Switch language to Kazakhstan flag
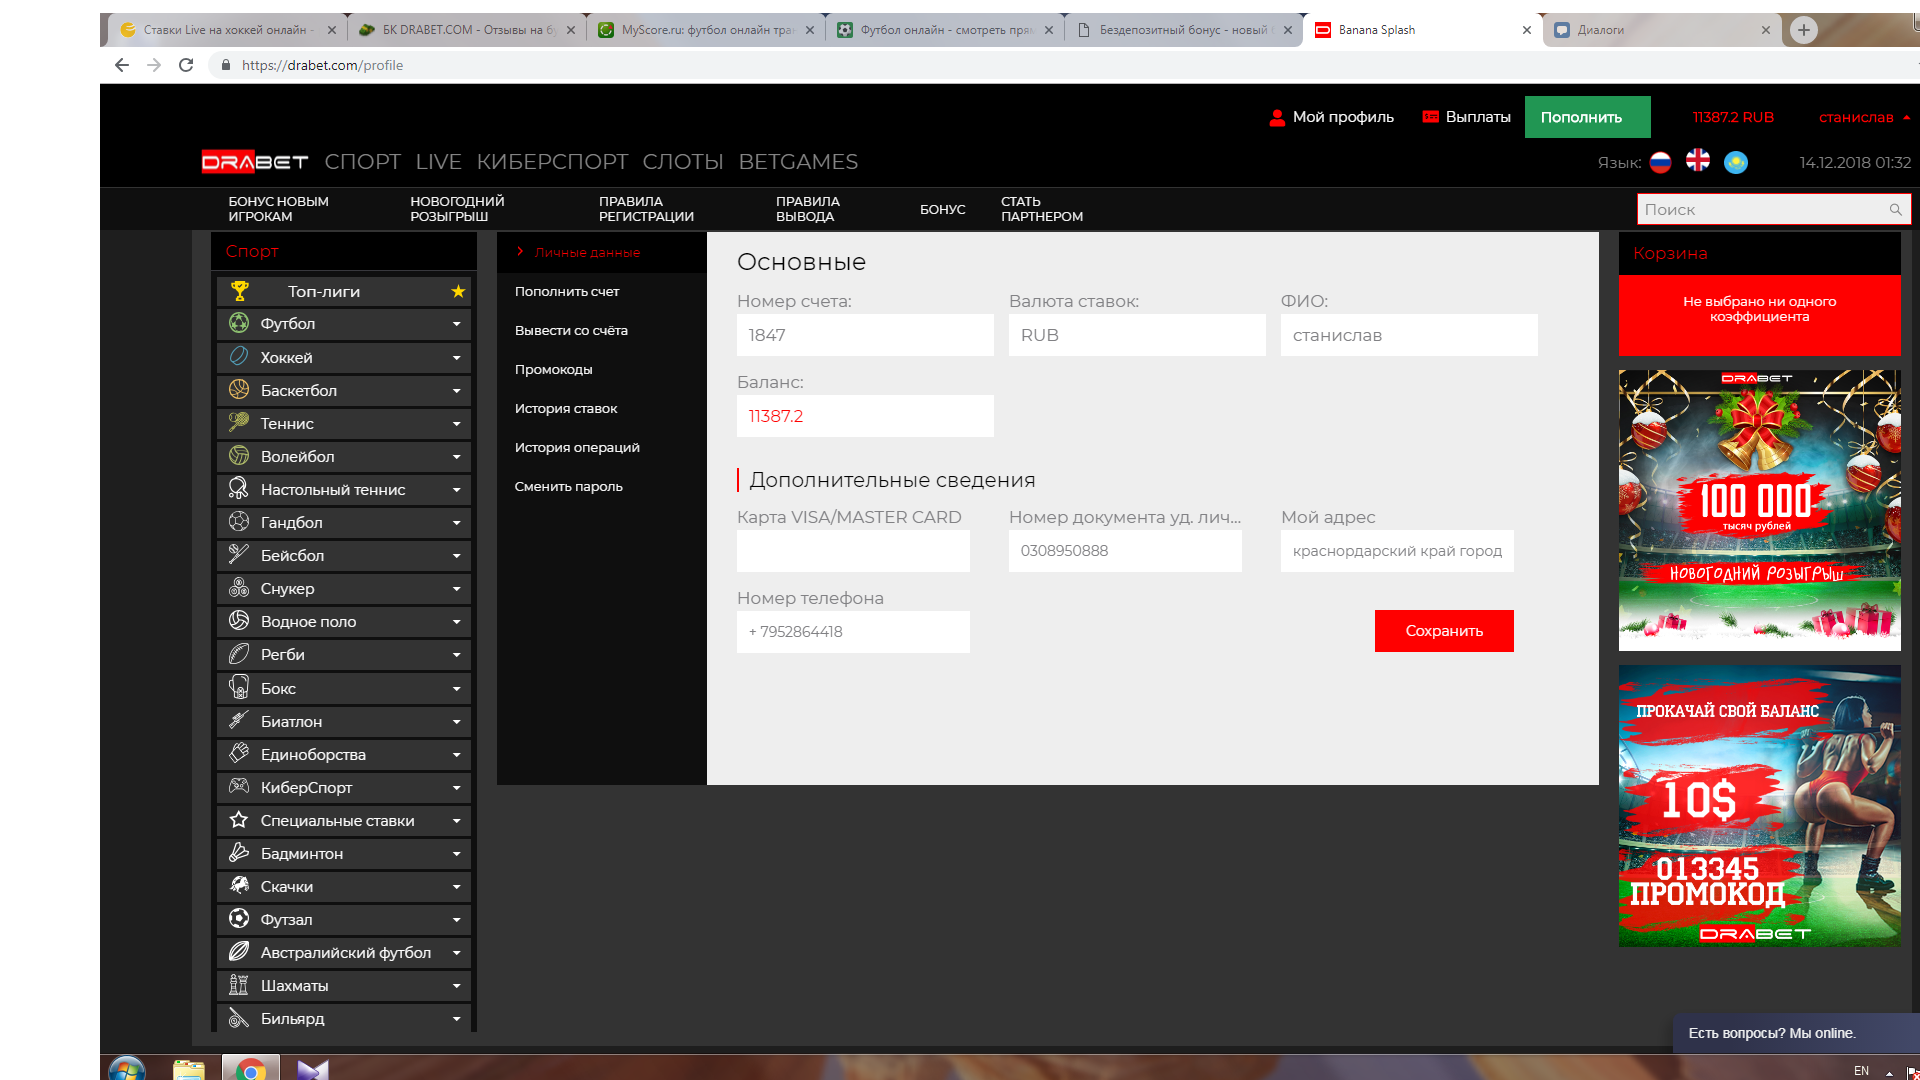This screenshot has height=1080, width=1920. pos(1736,162)
